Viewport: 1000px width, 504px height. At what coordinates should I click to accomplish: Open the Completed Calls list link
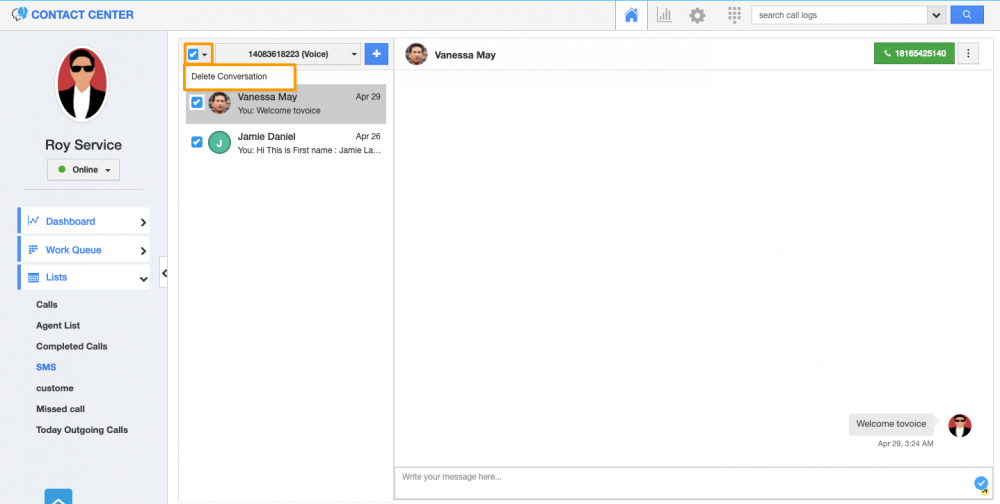[72, 346]
